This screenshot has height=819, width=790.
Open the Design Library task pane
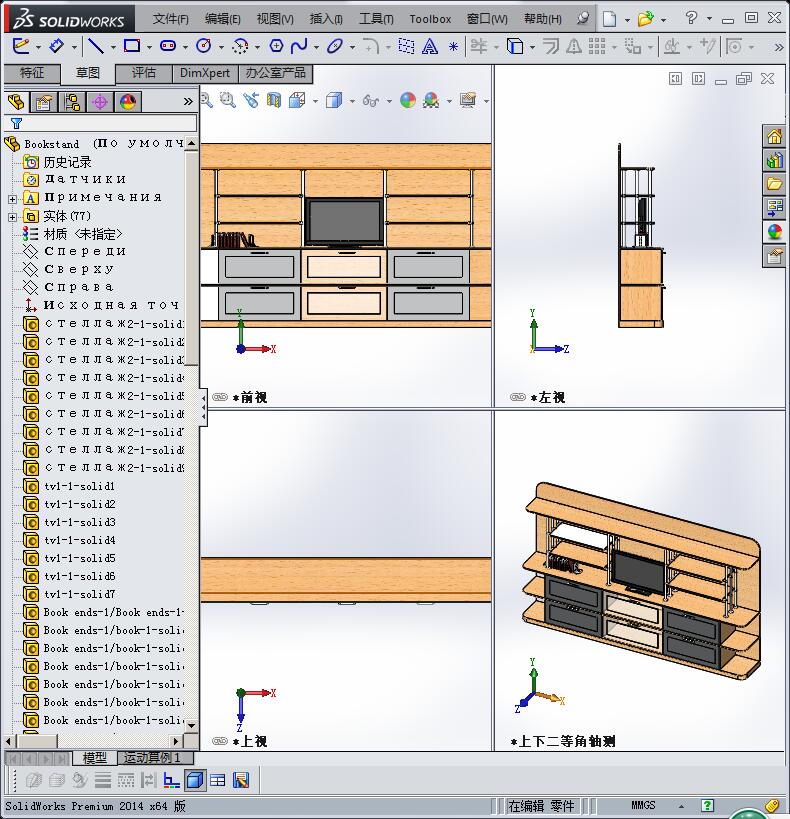[x=774, y=160]
